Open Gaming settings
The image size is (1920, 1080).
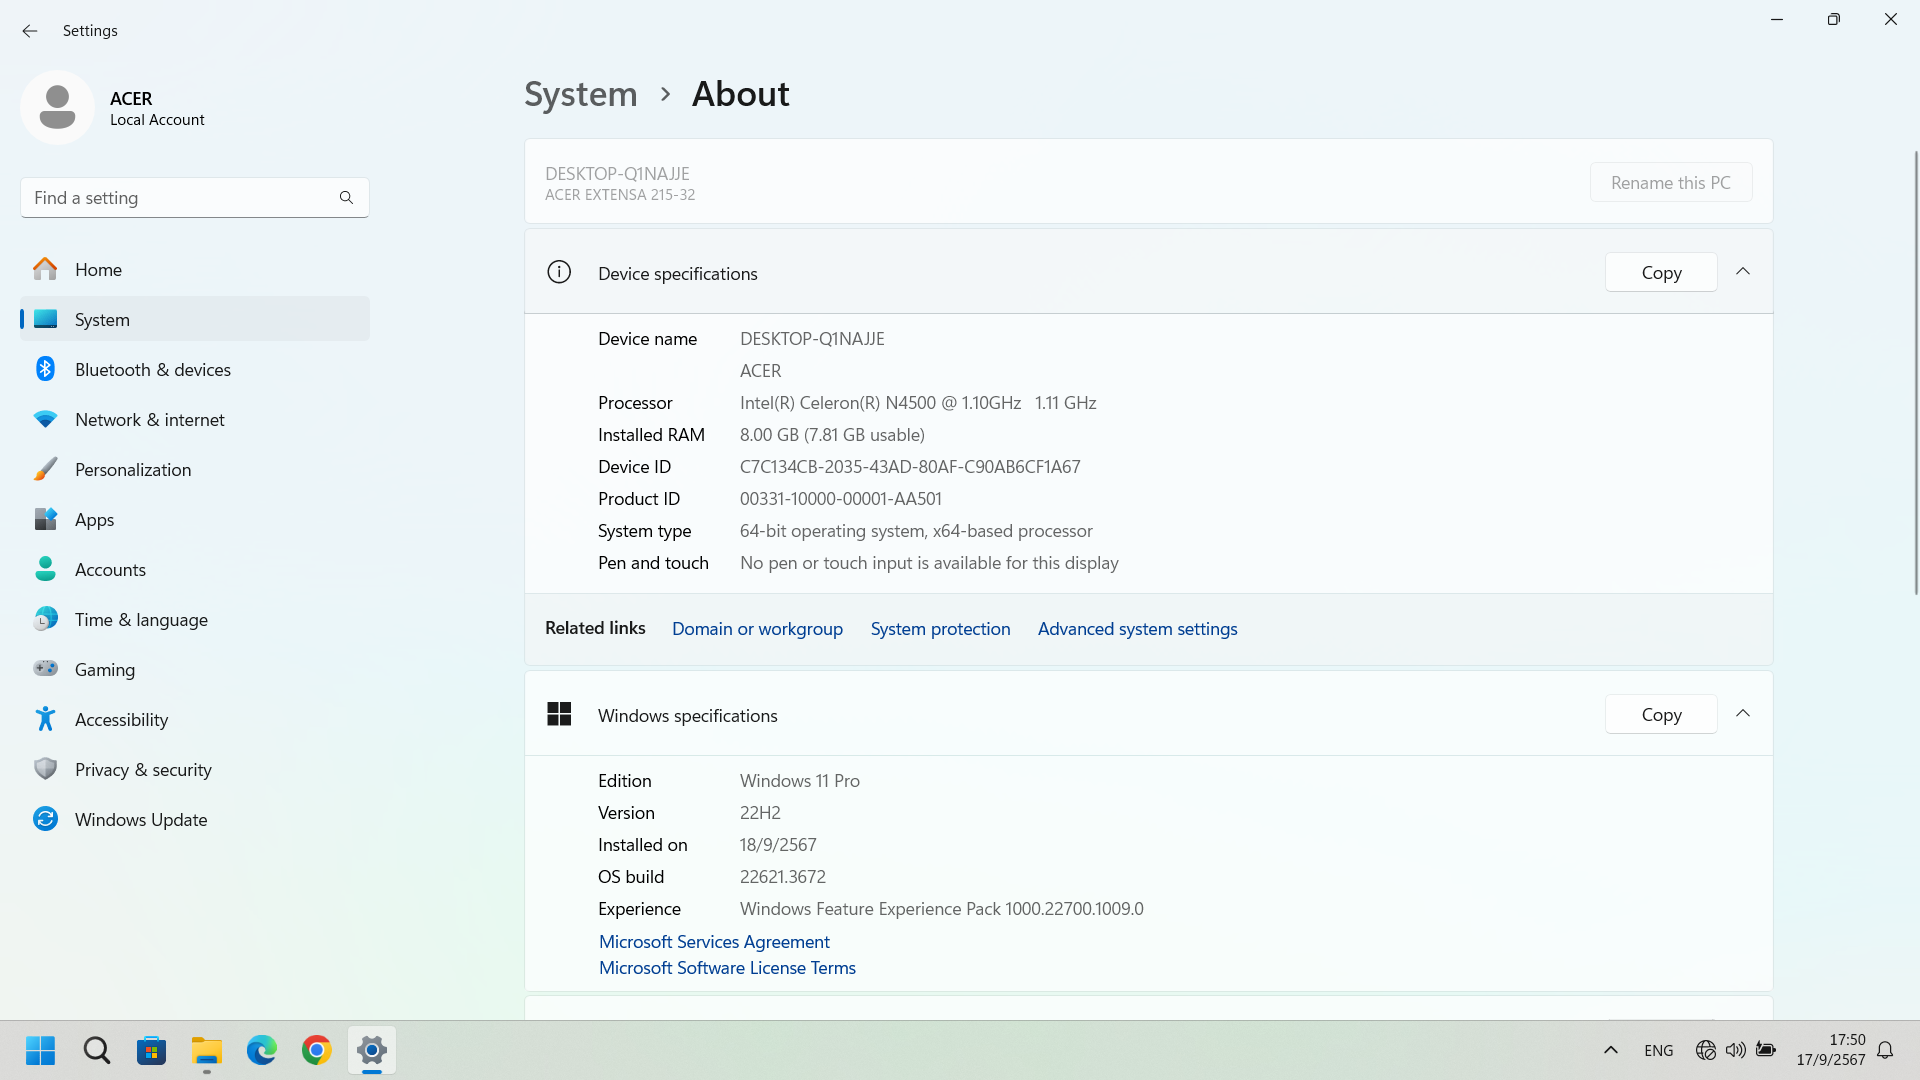pos(195,669)
